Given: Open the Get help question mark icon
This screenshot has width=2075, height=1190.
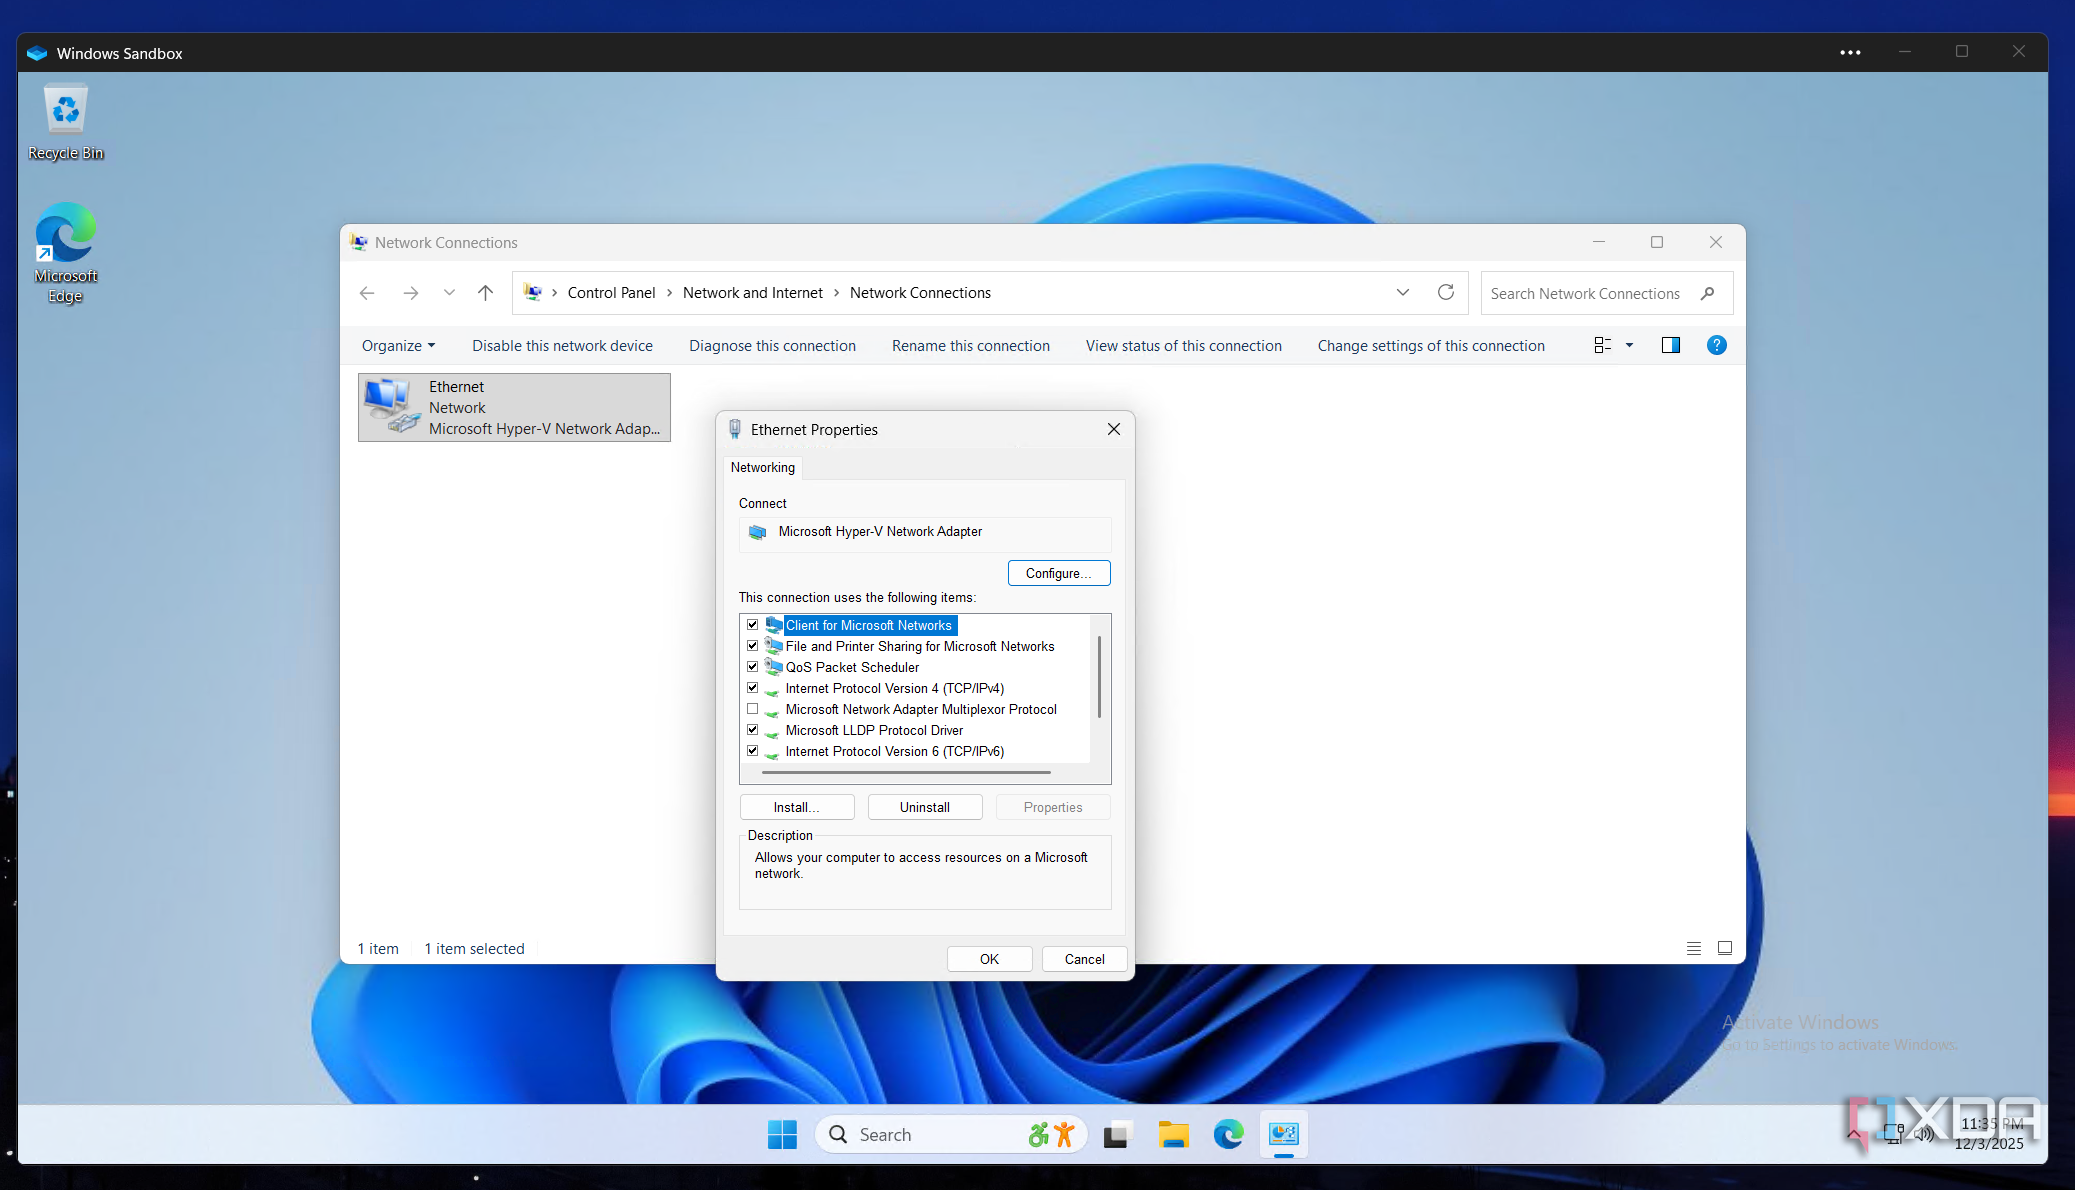Looking at the screenshot, I should tap(1716, 345).
